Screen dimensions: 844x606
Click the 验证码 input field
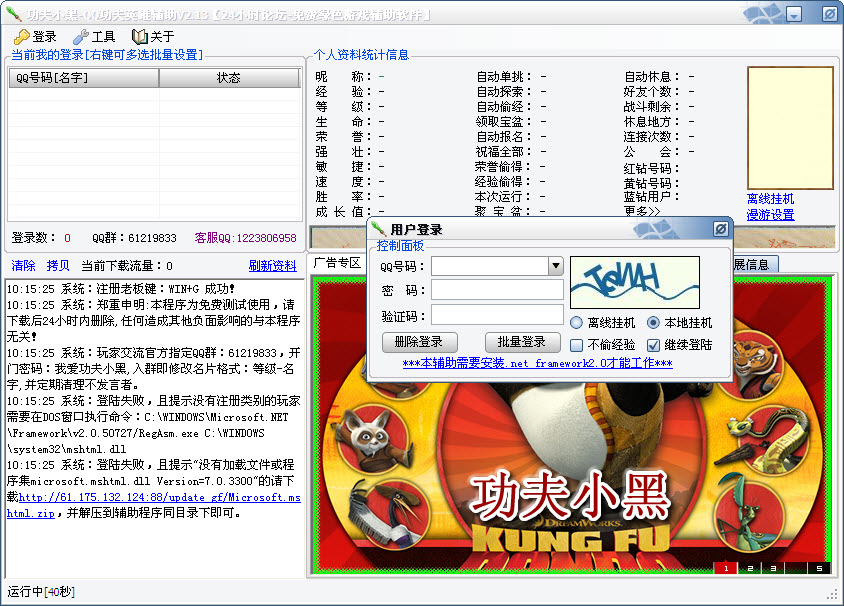pos(497,315)
